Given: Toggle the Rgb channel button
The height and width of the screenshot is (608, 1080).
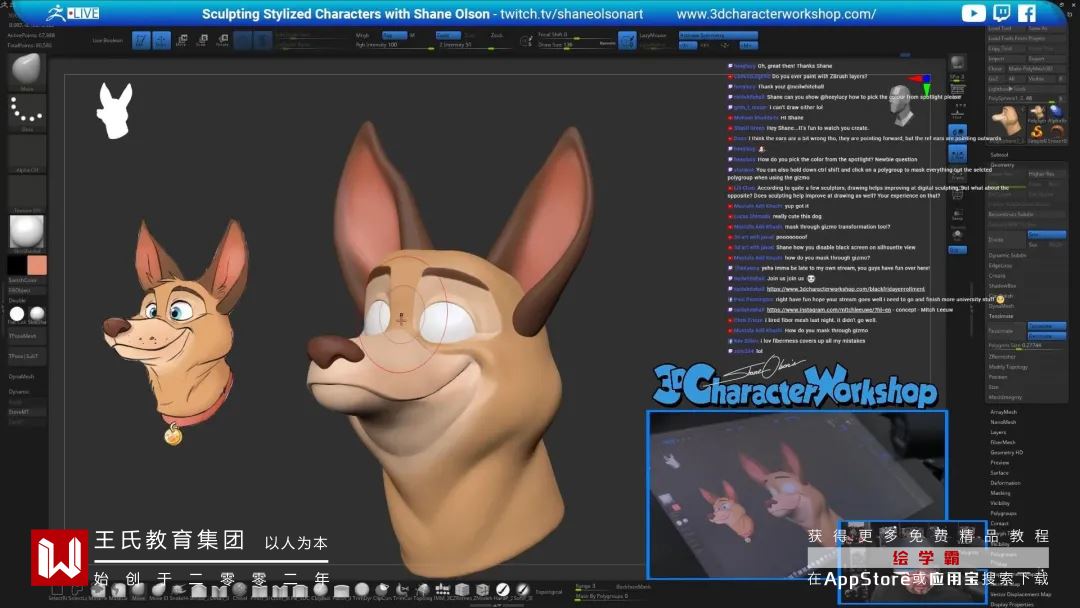Looking at the screenshot, I should point(394,35).
